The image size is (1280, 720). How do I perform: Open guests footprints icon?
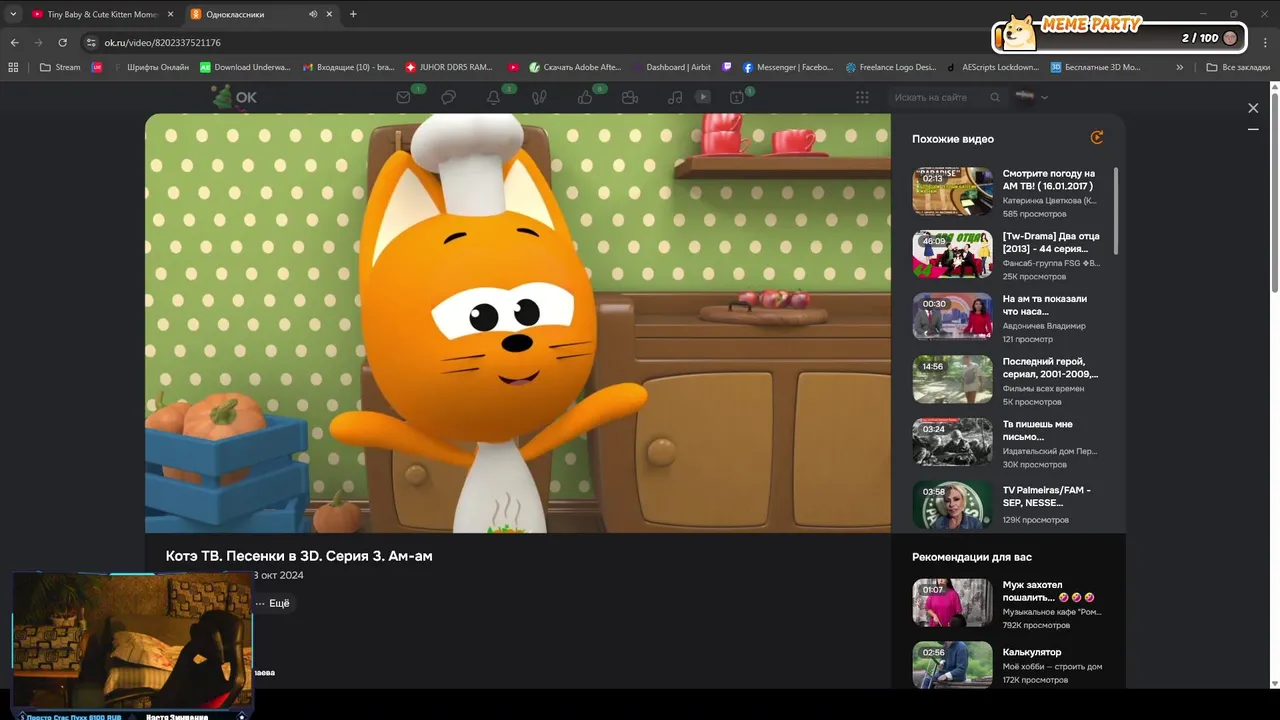(x=539, y=97)
